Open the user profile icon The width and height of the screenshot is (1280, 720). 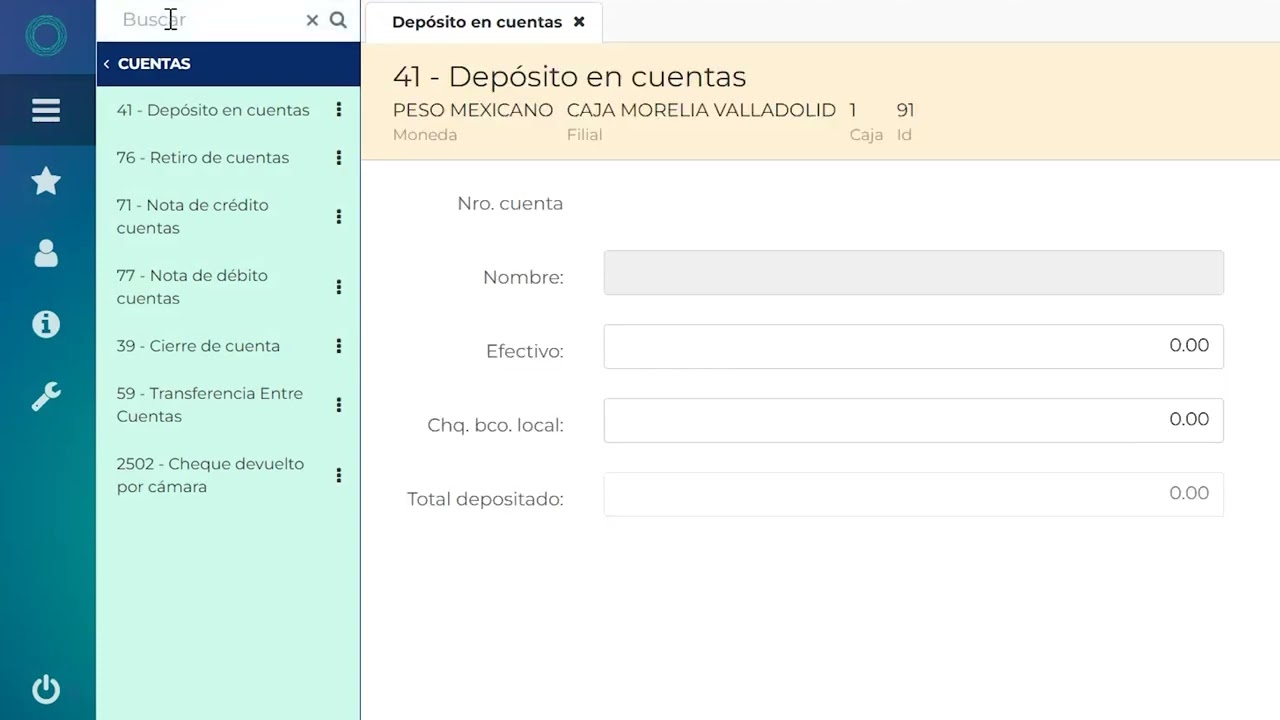pyautogui.click(x=46, y=254)
